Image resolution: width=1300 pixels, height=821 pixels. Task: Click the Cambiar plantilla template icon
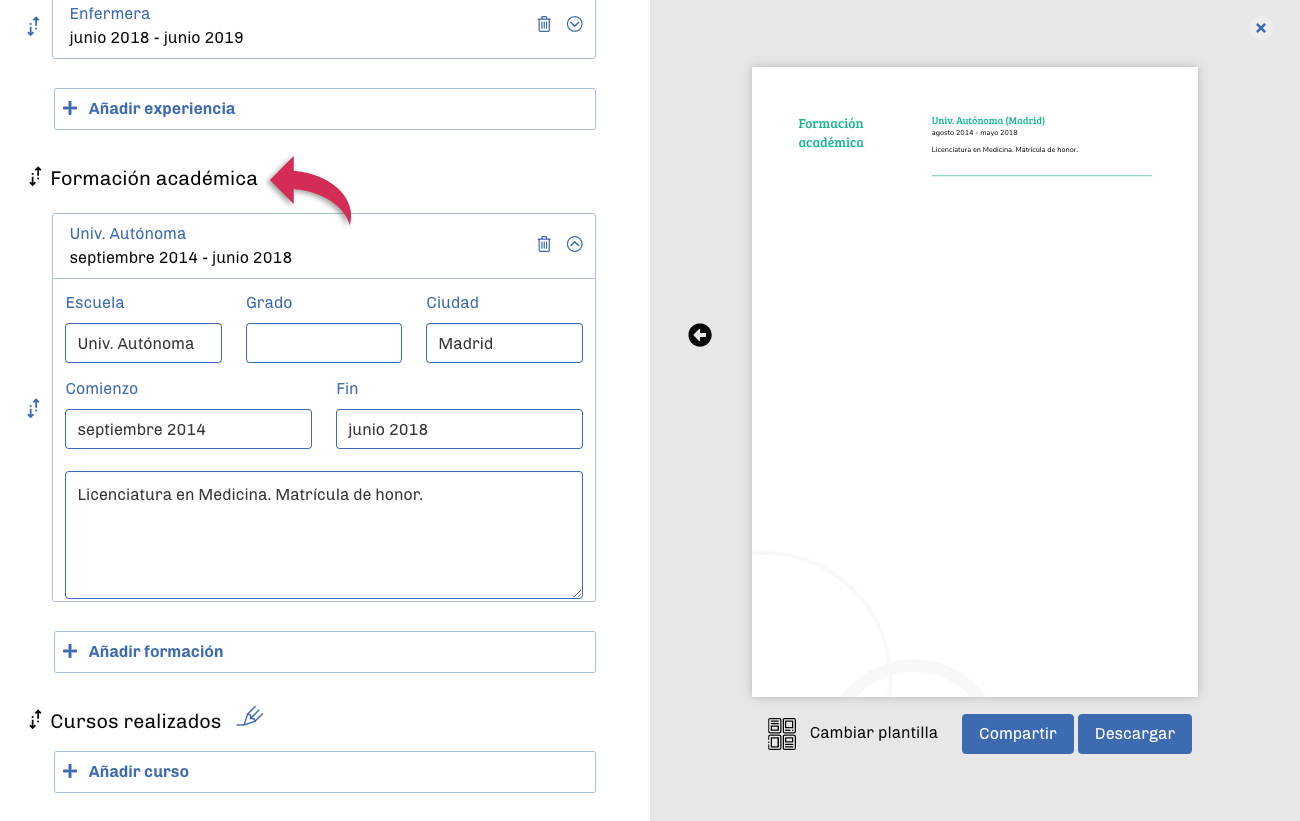point(782,734)
